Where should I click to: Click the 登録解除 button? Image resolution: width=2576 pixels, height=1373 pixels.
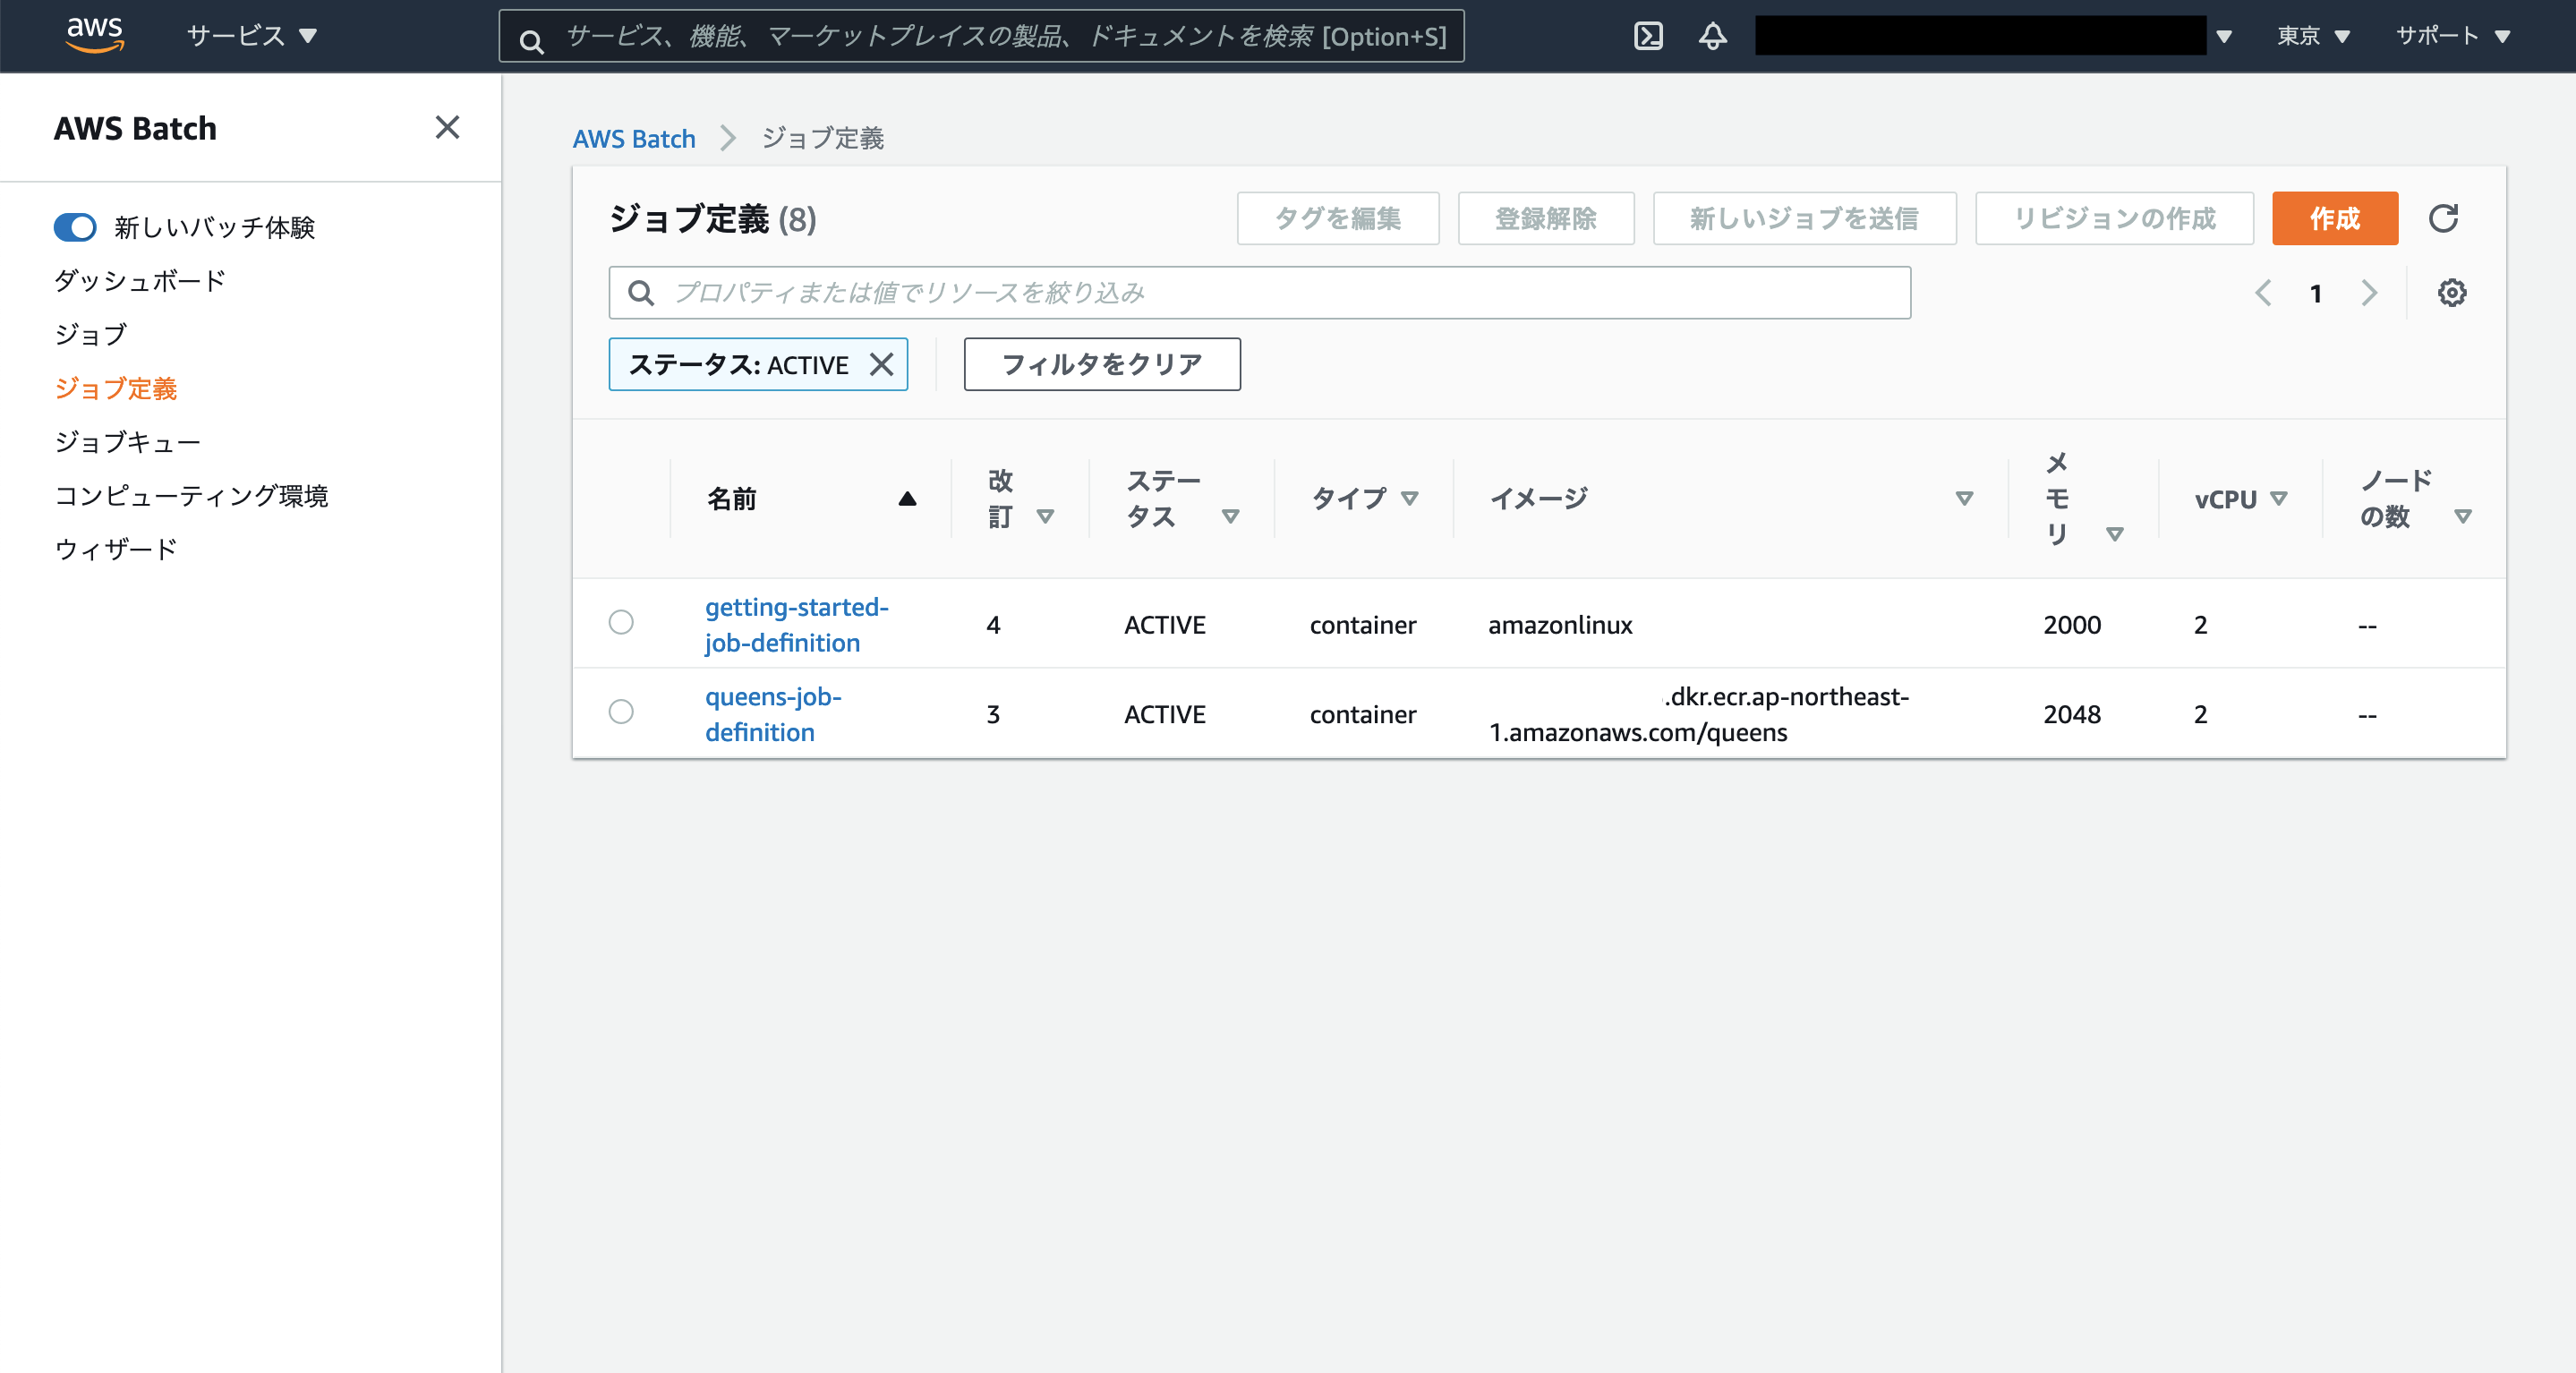(1546, 218)
